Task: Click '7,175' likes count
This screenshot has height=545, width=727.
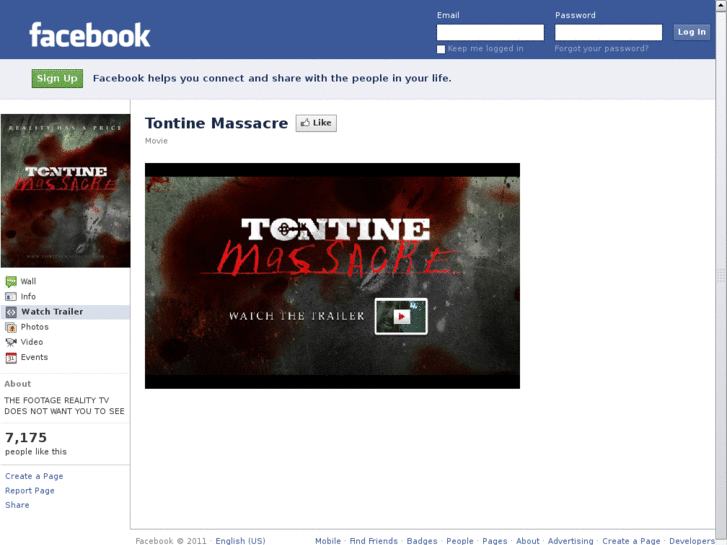Action: [26, 437]
